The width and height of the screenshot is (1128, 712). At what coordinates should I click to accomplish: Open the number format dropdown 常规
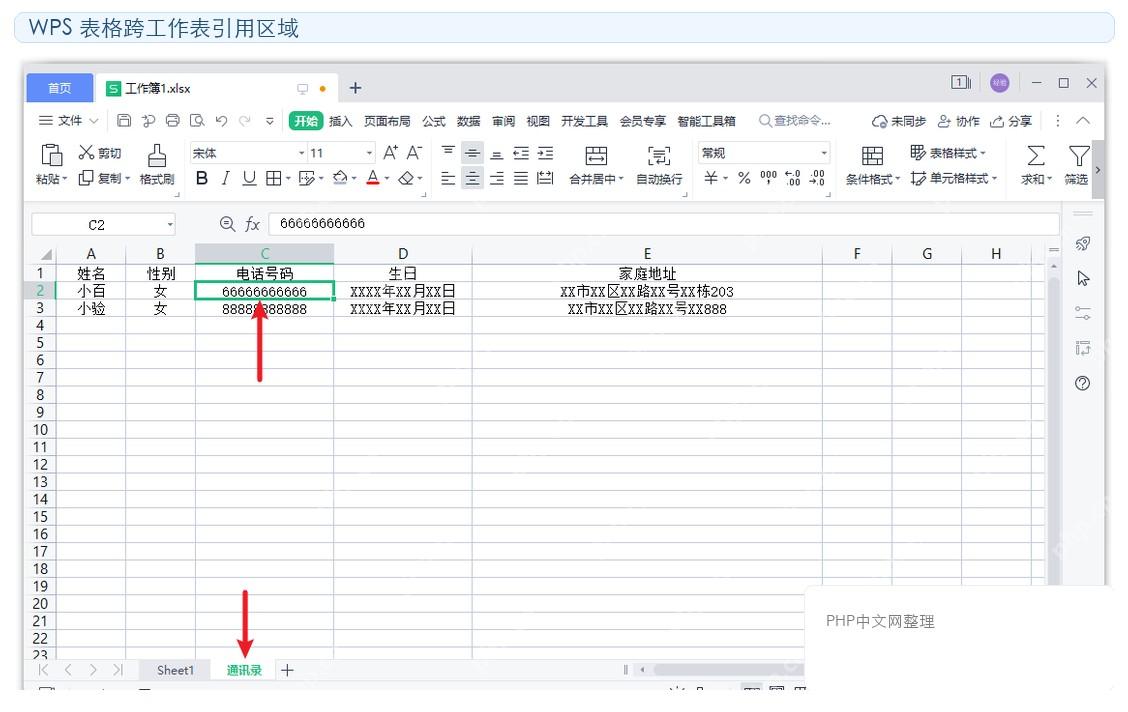[824, 153]
